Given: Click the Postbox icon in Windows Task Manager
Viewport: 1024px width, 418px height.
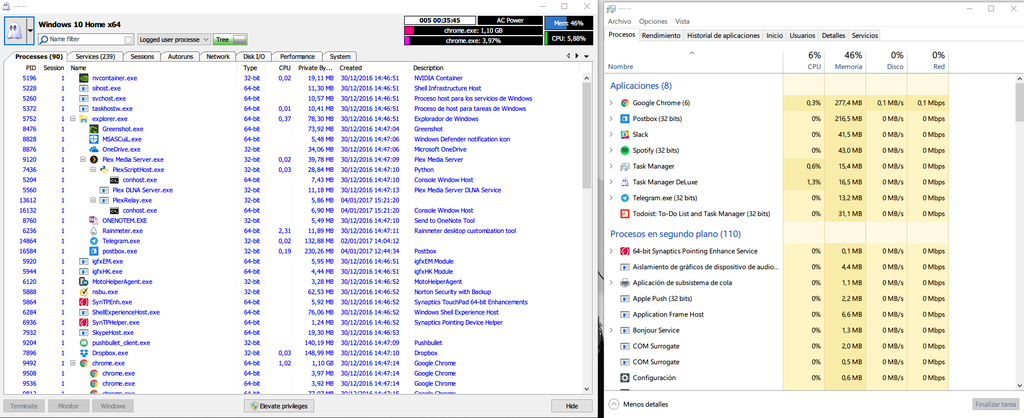Looking at the screenshot, I should coord(625,119).
